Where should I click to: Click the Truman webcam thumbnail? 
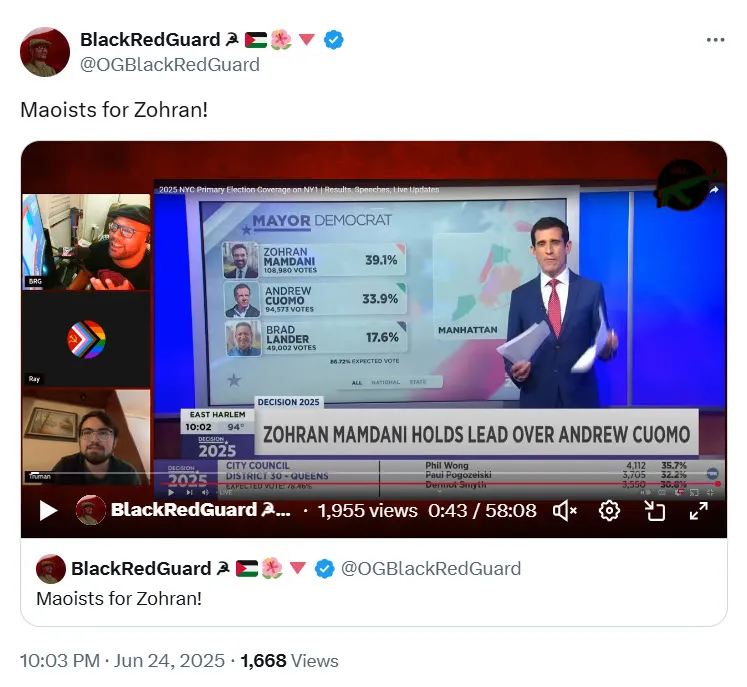pos(86,437)
